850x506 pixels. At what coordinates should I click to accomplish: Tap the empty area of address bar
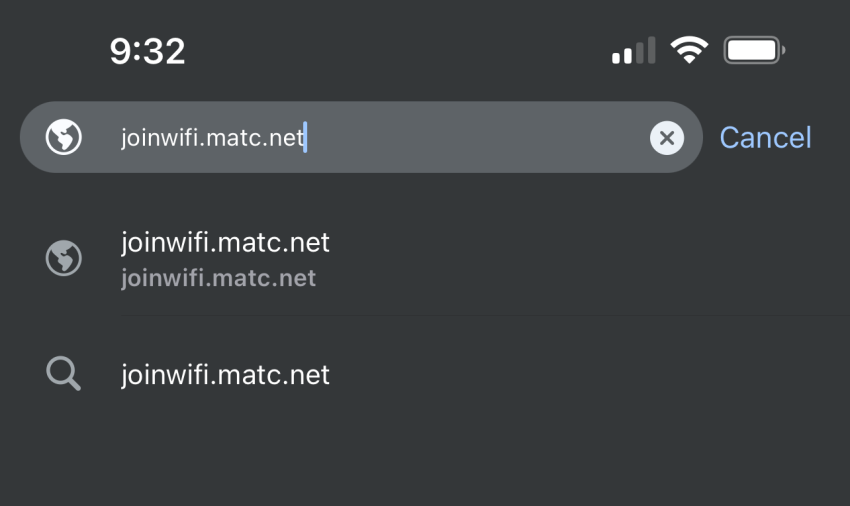(477, 137)
